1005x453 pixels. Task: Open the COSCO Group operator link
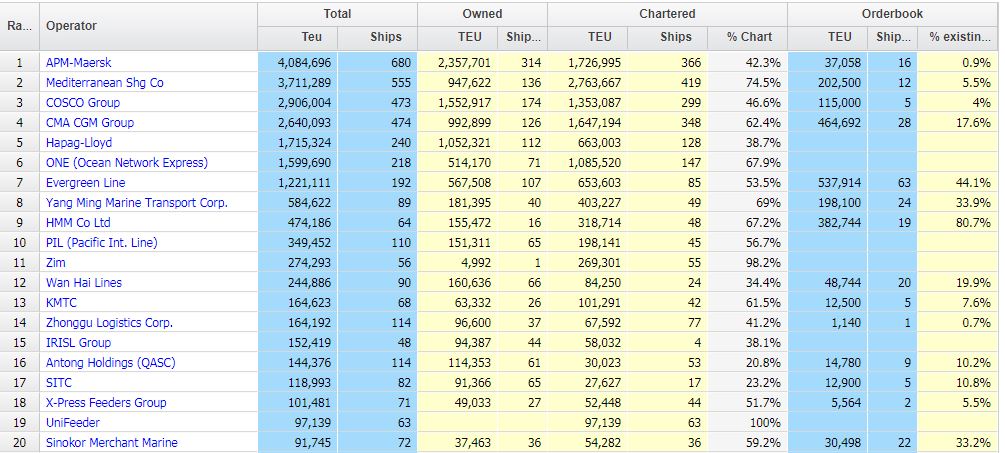pos(83,103)
